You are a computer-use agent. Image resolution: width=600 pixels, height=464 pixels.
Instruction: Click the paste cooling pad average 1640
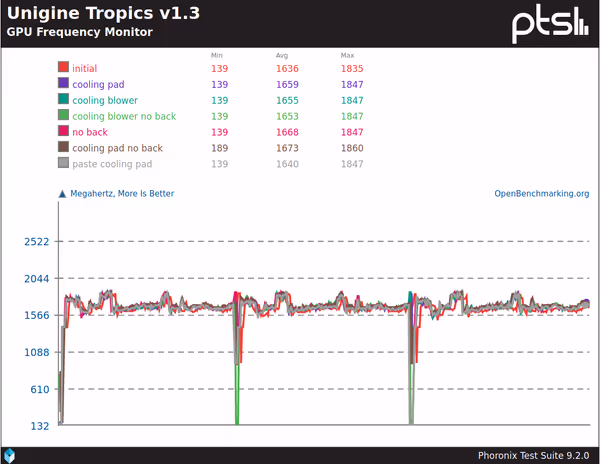point(287,164)
